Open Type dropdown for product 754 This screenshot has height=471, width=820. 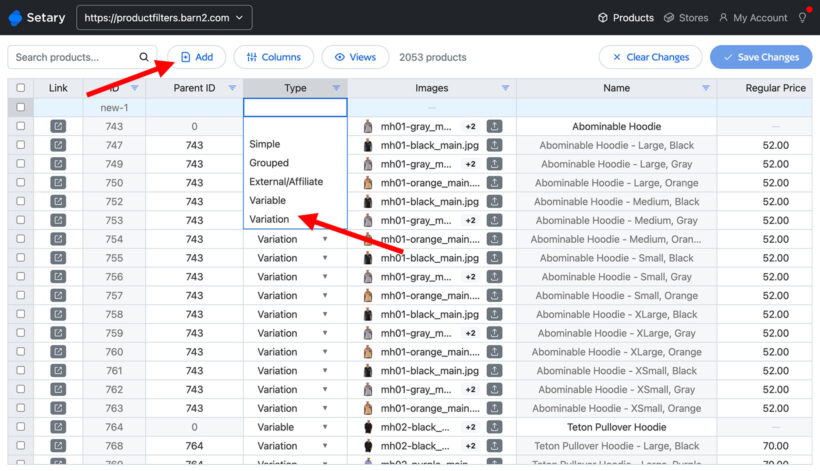325,239
